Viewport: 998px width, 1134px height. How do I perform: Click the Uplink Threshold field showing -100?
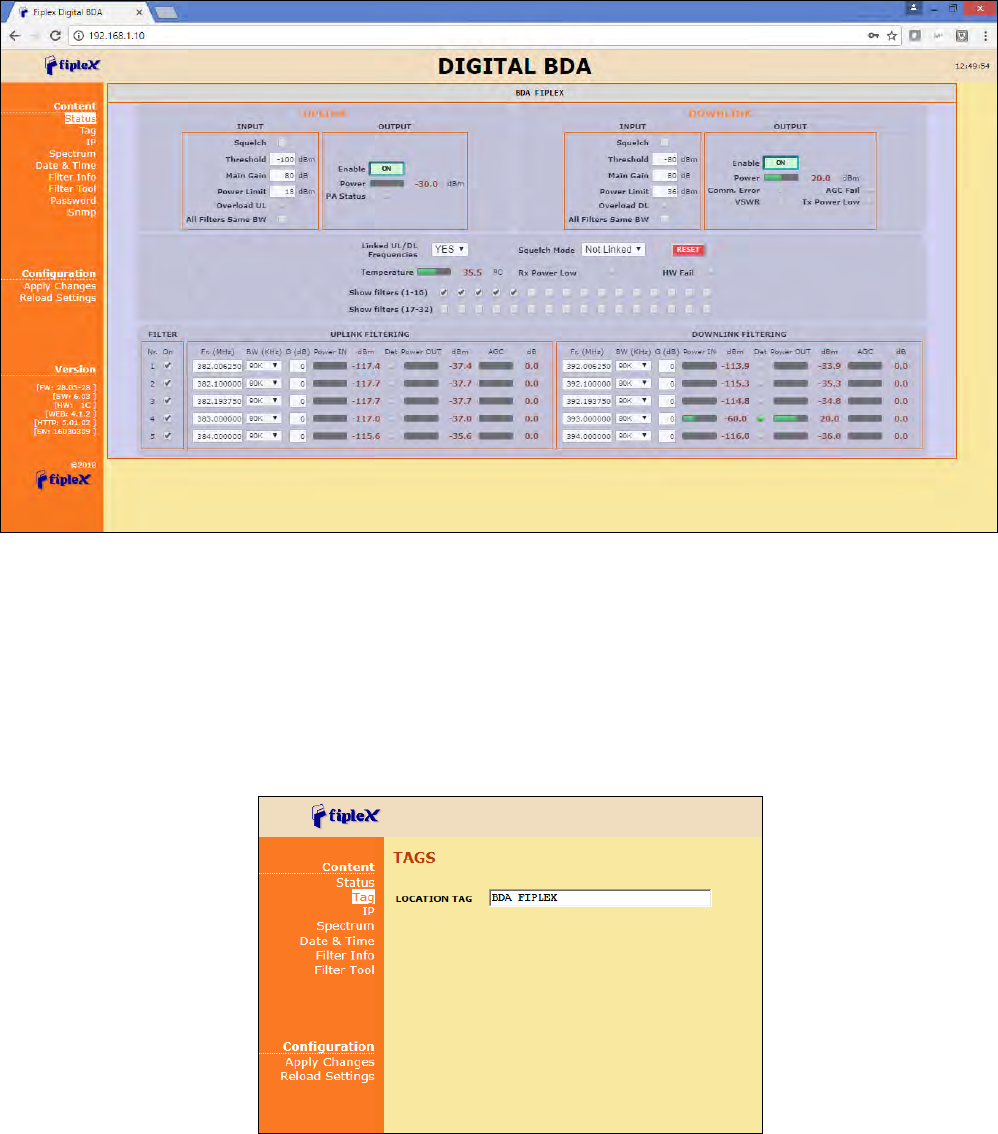[x=283, y=159]
